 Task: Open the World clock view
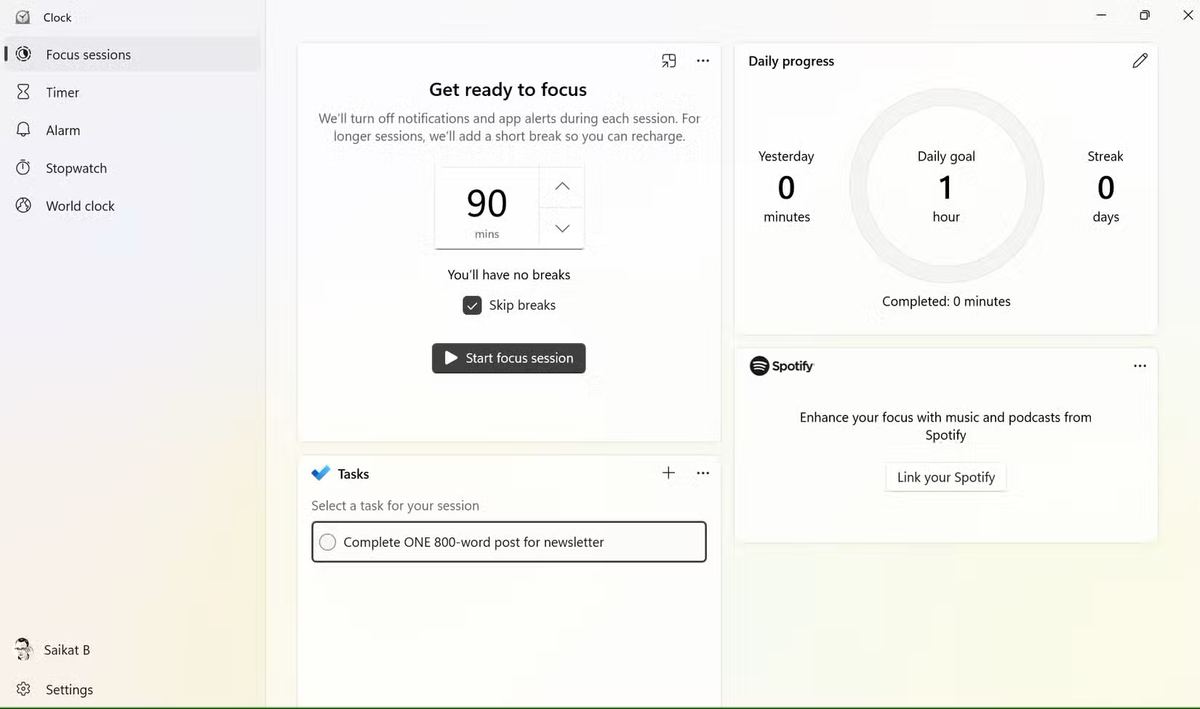point(79,205)
